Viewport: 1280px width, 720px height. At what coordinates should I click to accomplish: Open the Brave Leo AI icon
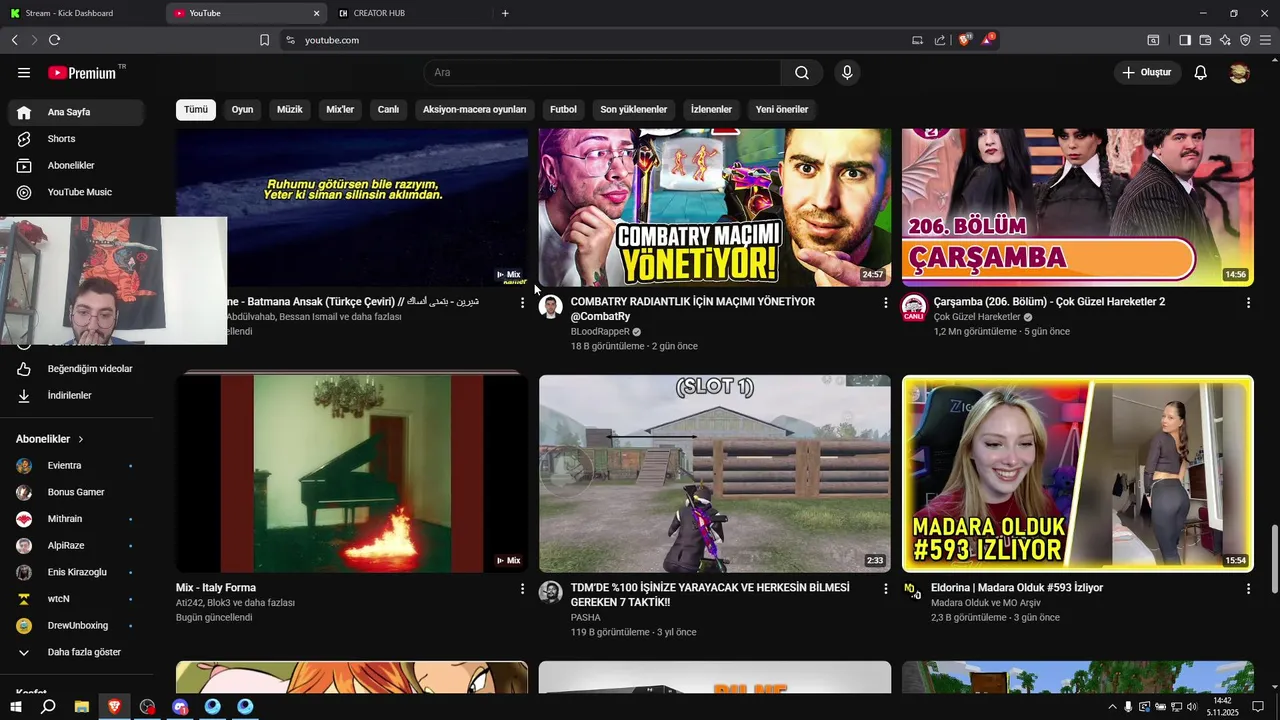point(1225,40)
